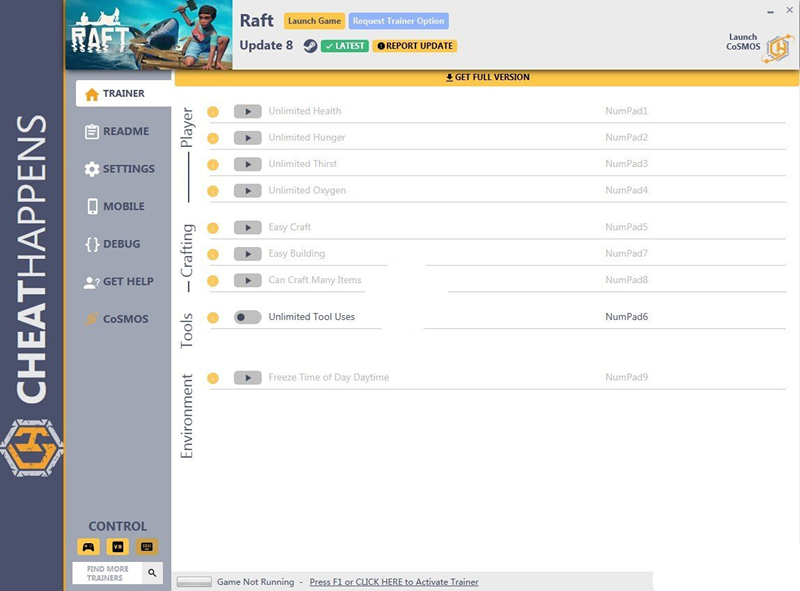
Task: Click the search magnifier for trainers
Action: pyautogui.click(x=152, y=573)
